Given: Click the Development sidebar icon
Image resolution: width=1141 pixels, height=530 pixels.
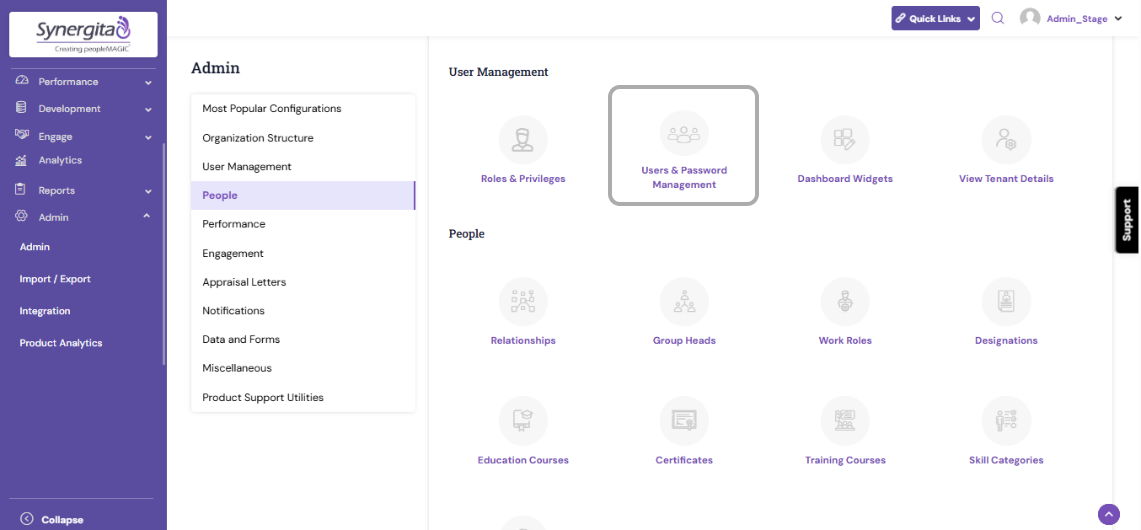Looking at the screenshot, I should click(21, 108).
